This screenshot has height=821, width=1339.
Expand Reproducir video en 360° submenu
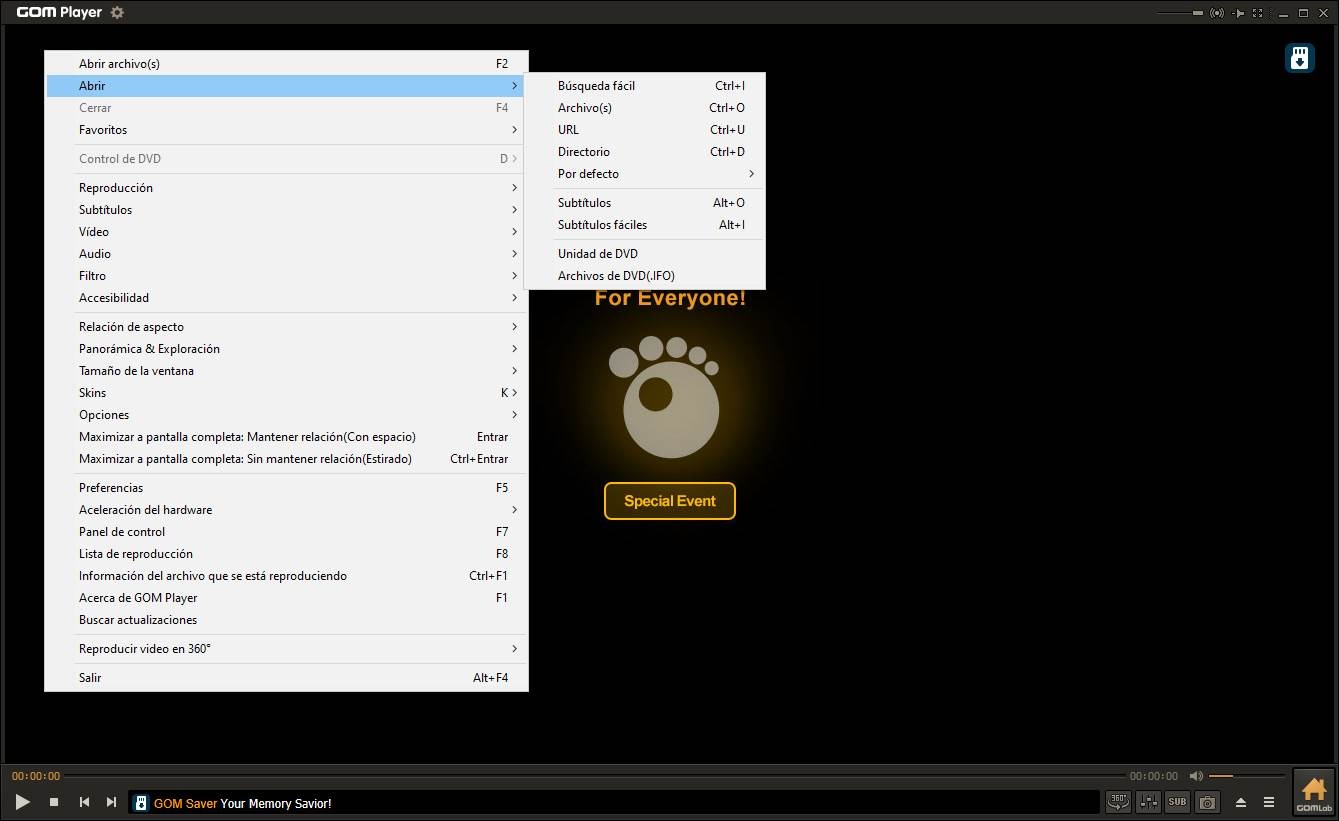286,649
